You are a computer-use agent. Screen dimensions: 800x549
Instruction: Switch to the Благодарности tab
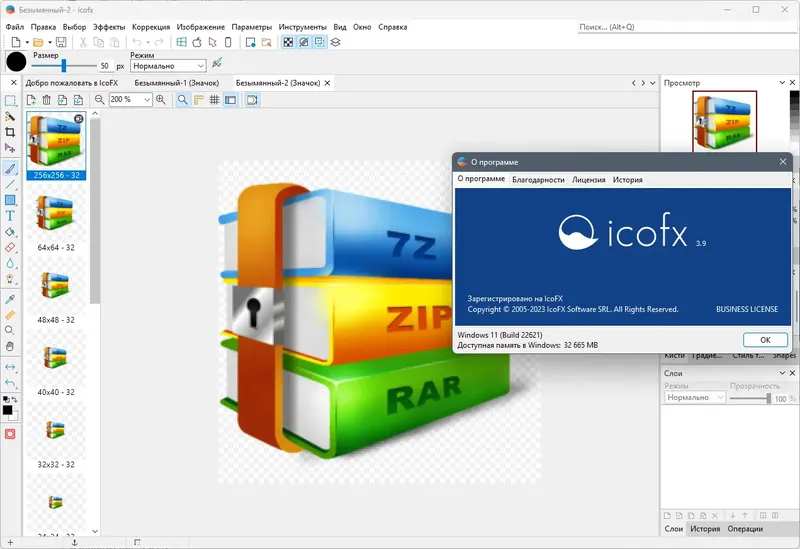coord(538,180)
